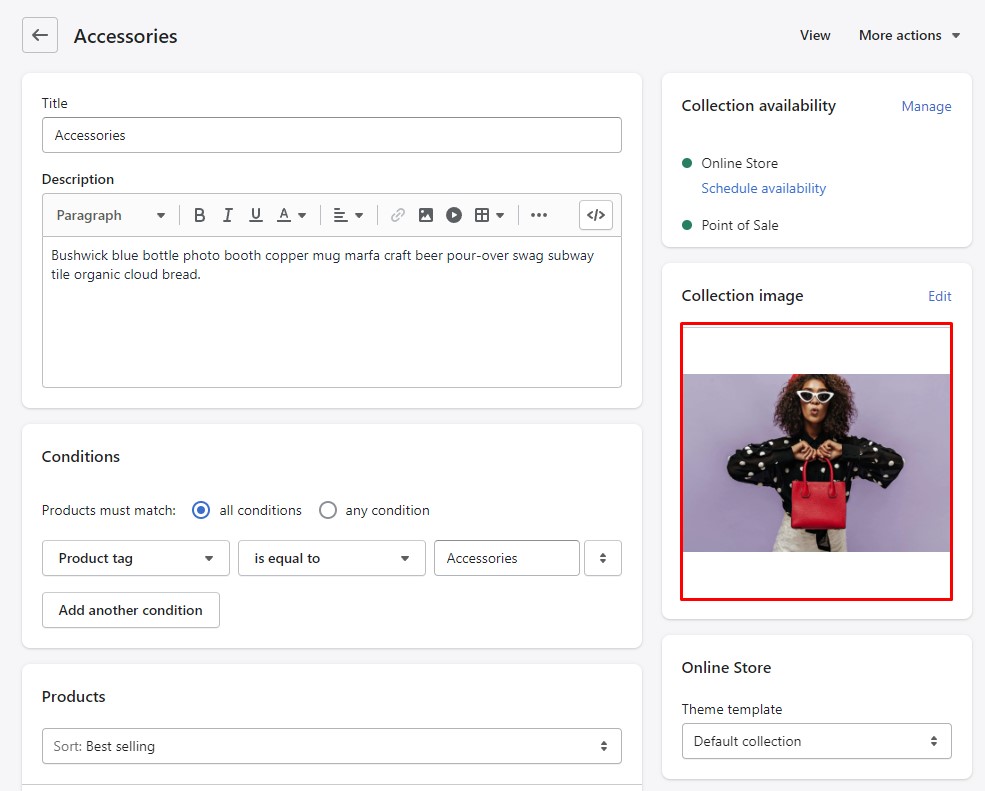This screenshot has height=791, width=985.
Task: Open the text color picker
Action: (292, 215)
